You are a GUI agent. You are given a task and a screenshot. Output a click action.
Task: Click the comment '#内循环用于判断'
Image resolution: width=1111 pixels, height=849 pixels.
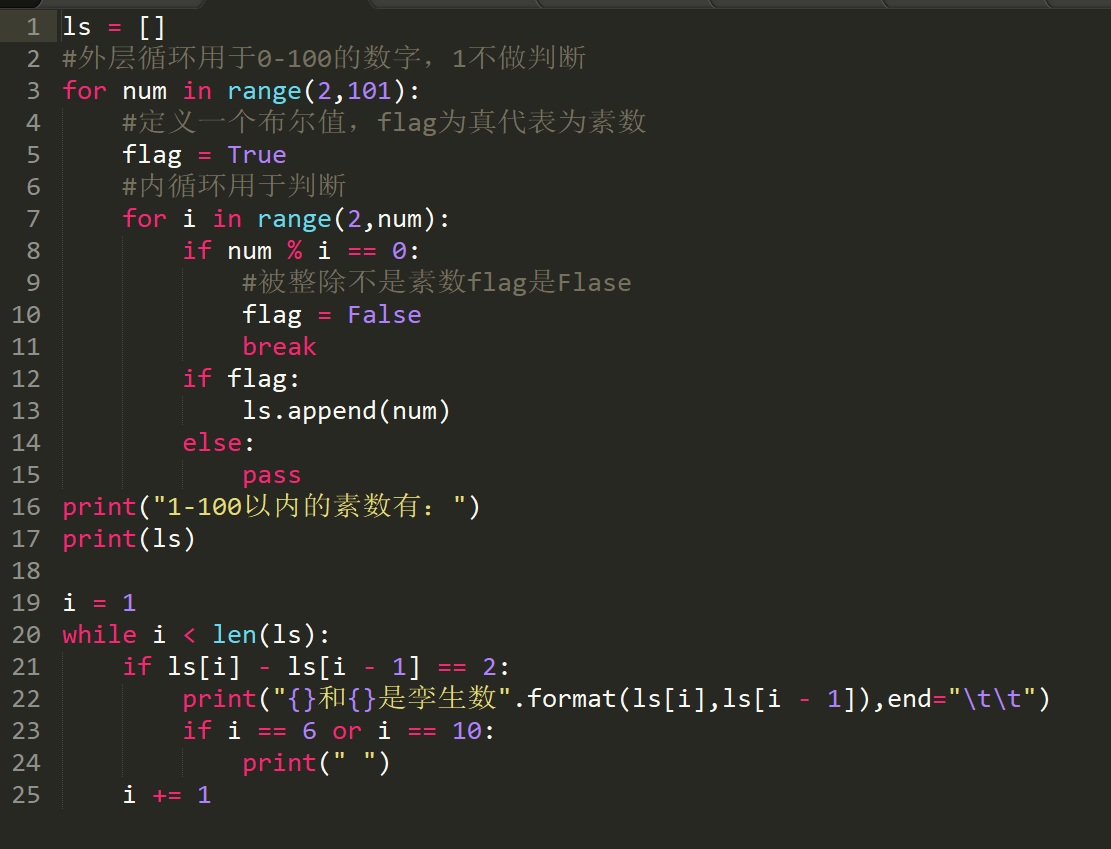click(x=234, y=186)
